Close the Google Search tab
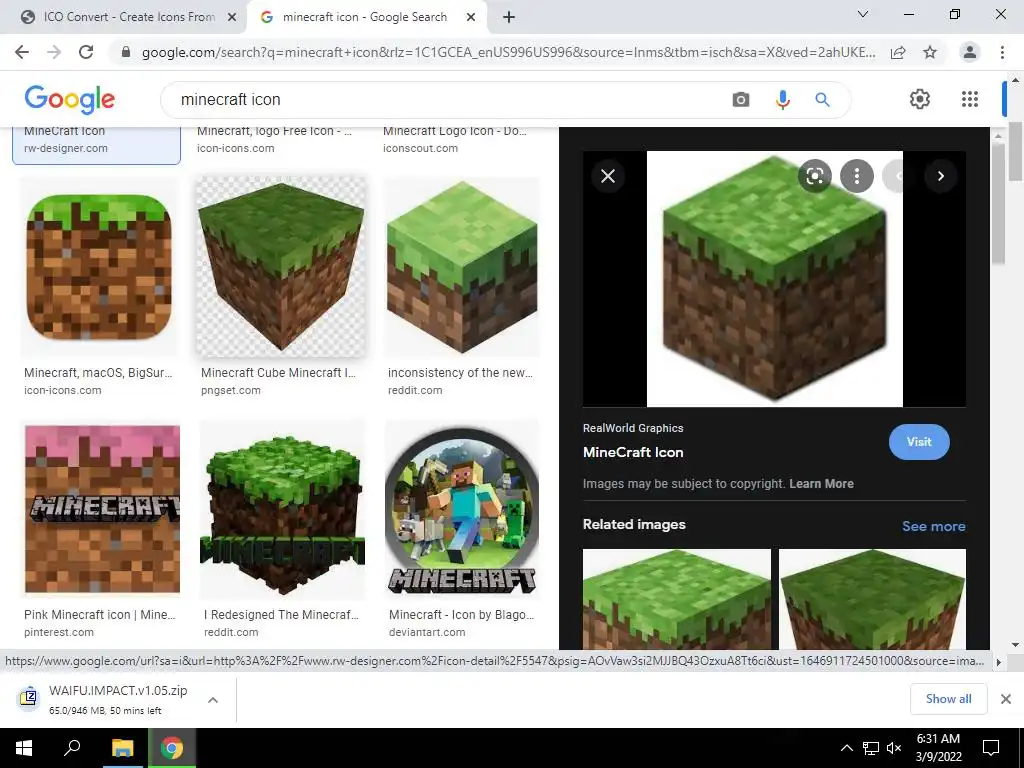The height and width of the screenshot is (768, 1024). (x=471, y=17)
